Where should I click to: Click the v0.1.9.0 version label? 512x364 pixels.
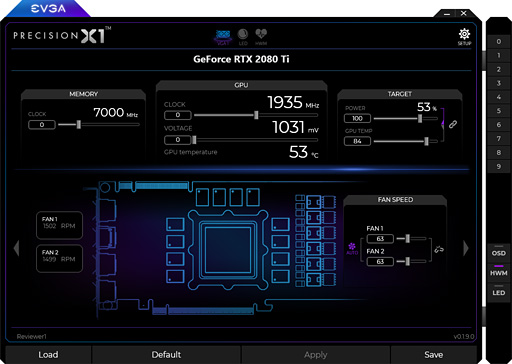[x=463, y=336]
